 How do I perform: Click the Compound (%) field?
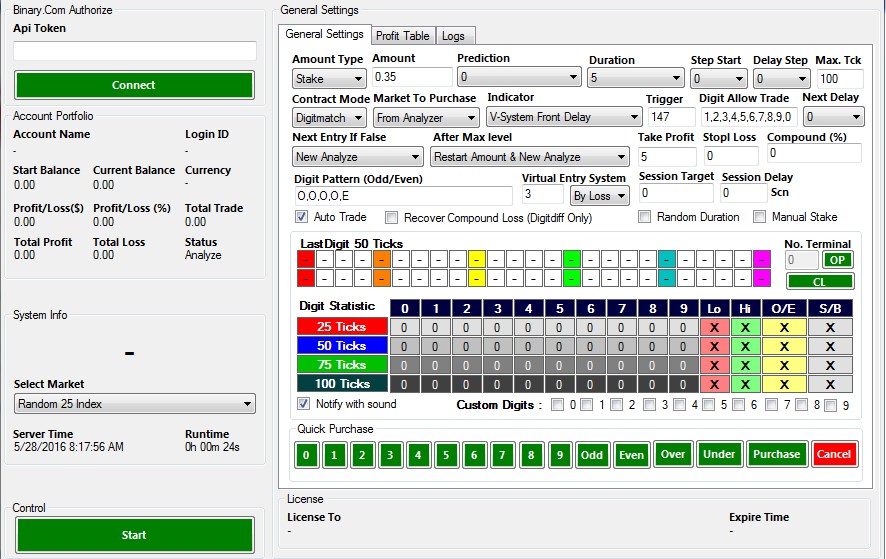[x=814, y=153]
